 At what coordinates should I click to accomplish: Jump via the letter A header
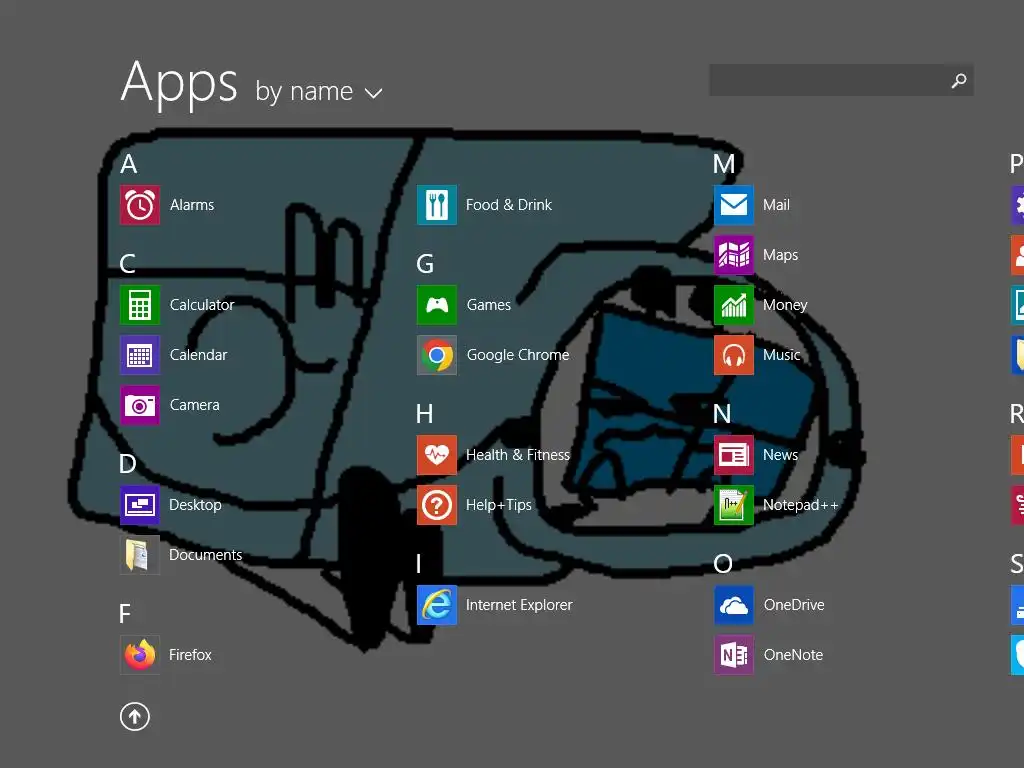129,164
